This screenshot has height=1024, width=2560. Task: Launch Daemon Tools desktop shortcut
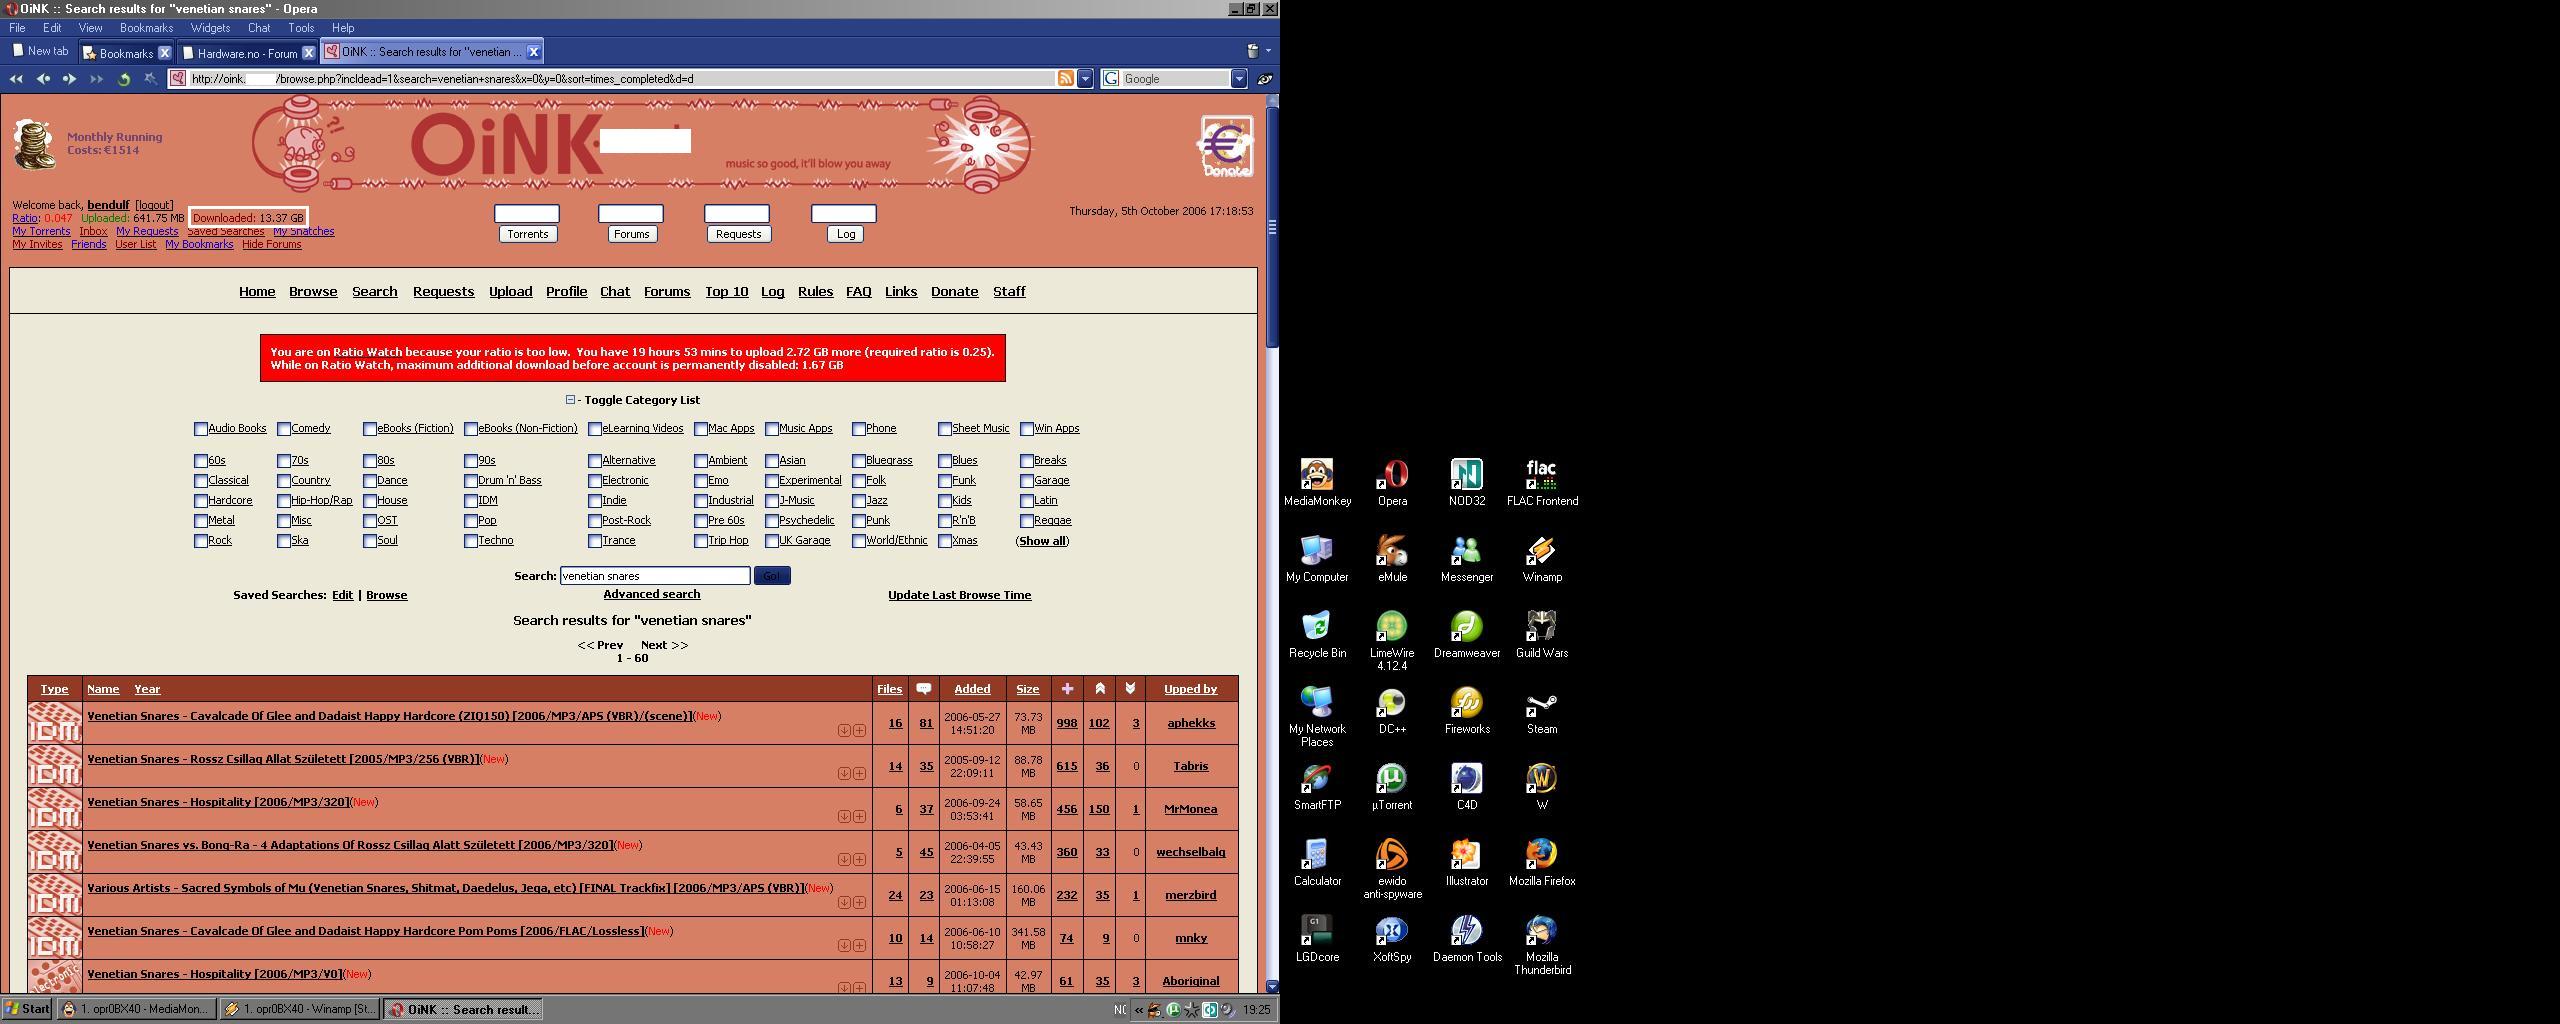coord(1467,939)
